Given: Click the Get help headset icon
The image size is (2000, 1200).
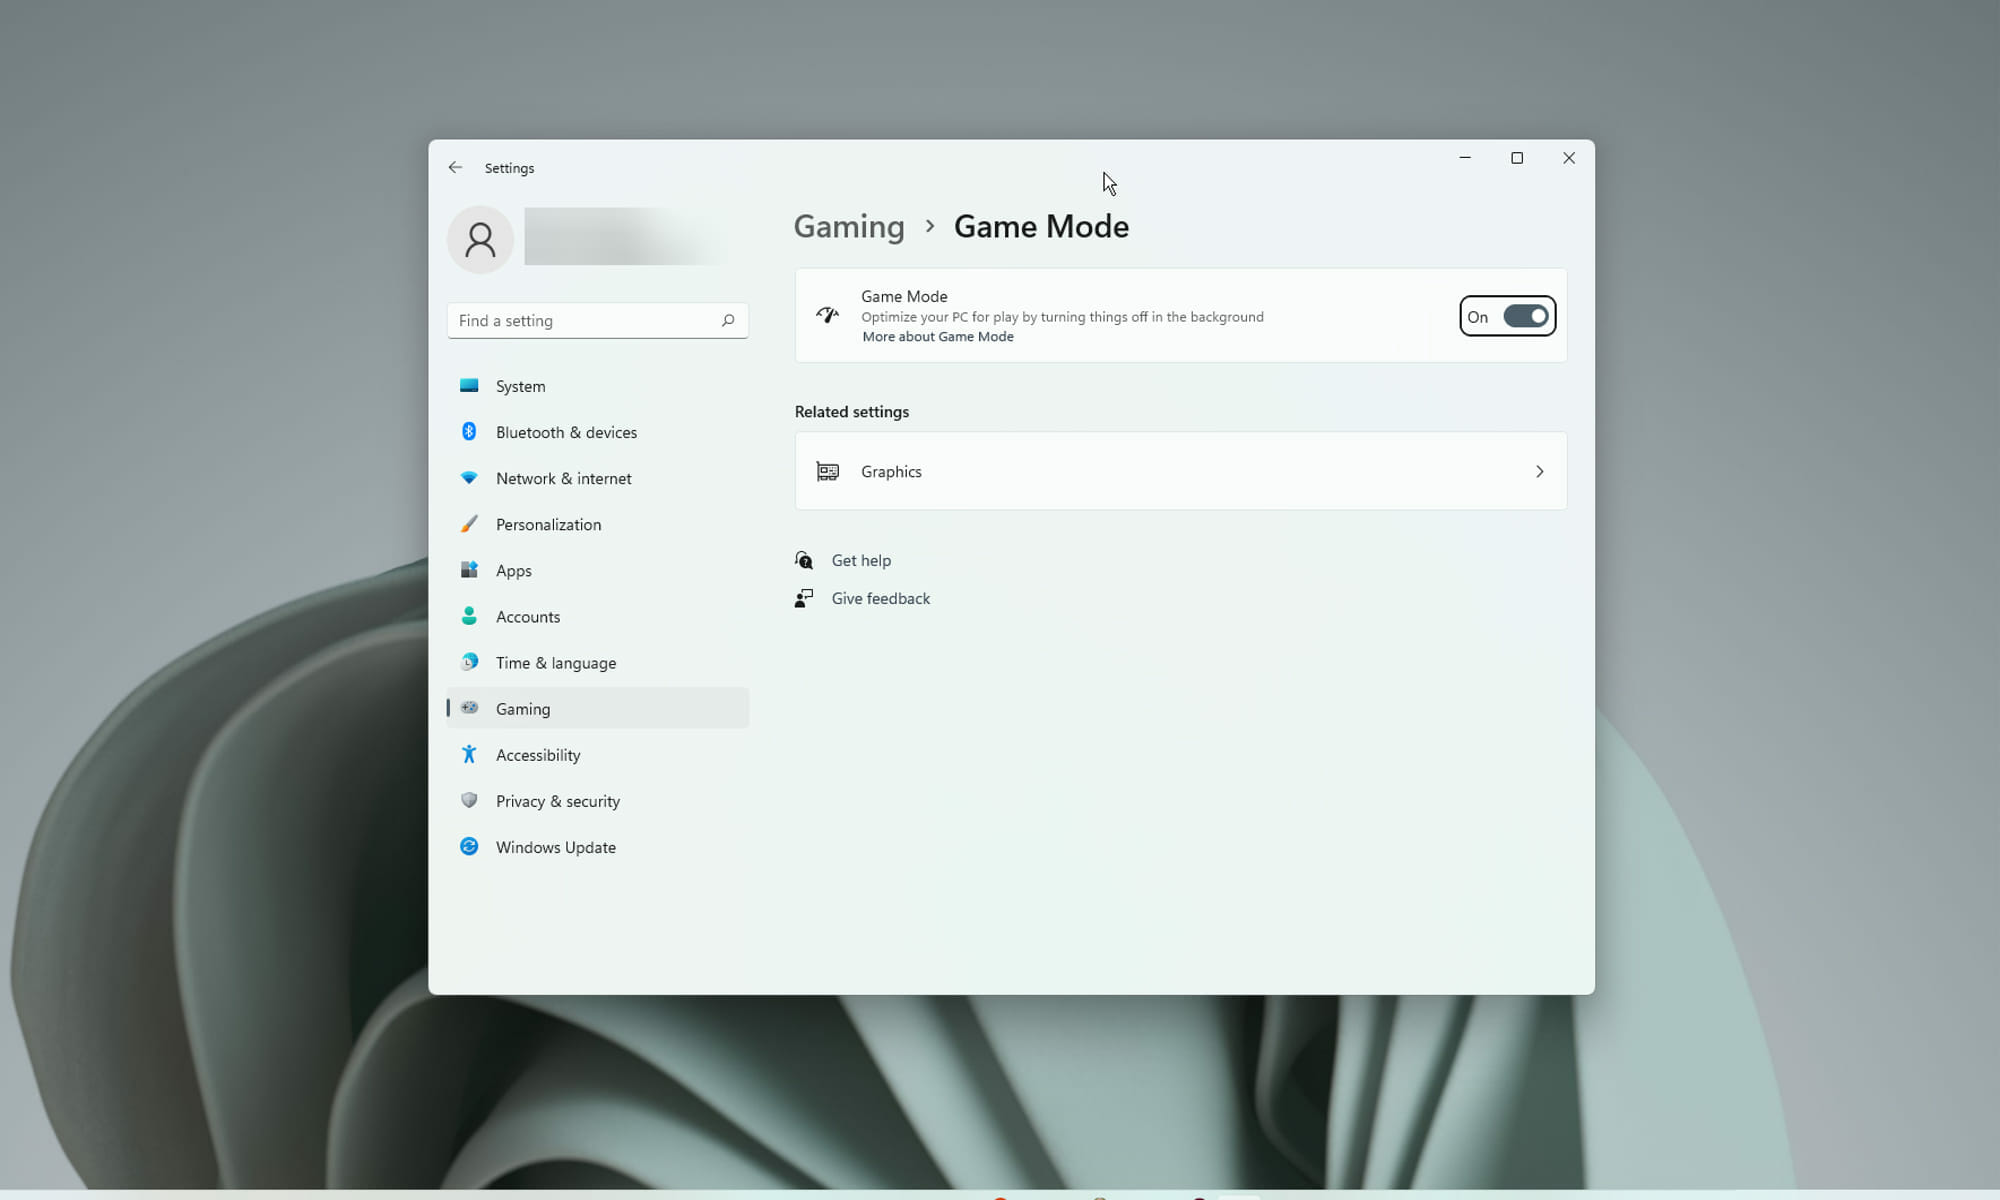Looking at the screenshot, I should pos(804,560).
